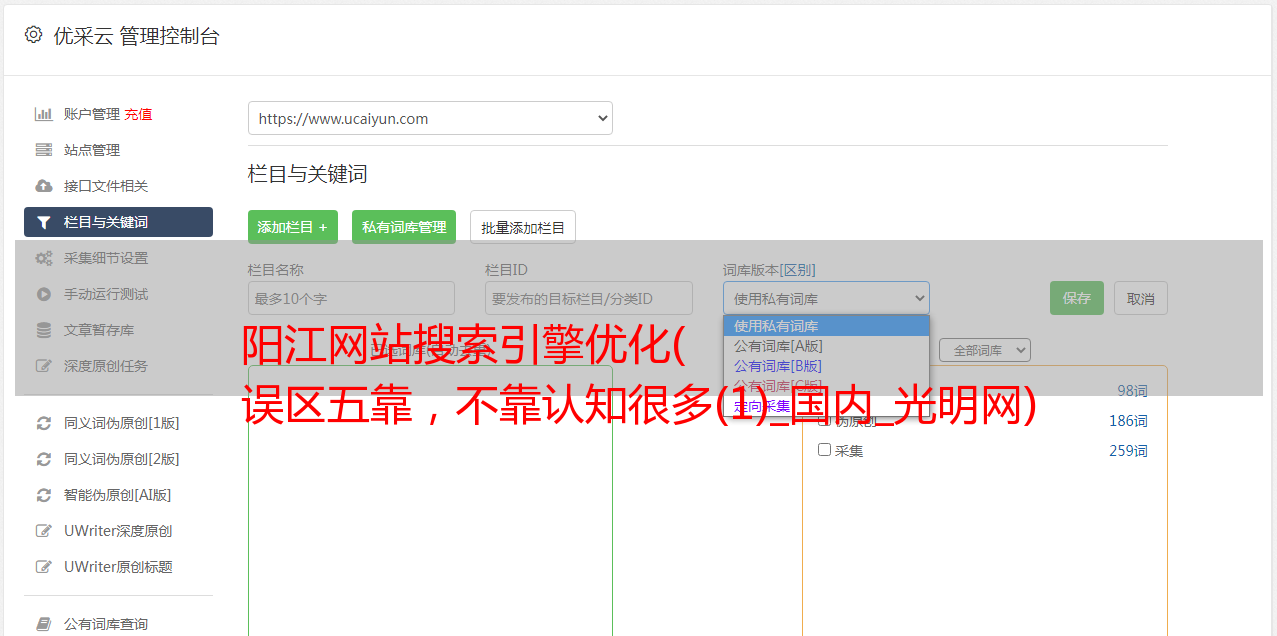Select 使用私有词库 option in dropdown list
Image resolution: width=1277 pixels, height=636 pixels.
pyautogui.click(x=826, y=326)
